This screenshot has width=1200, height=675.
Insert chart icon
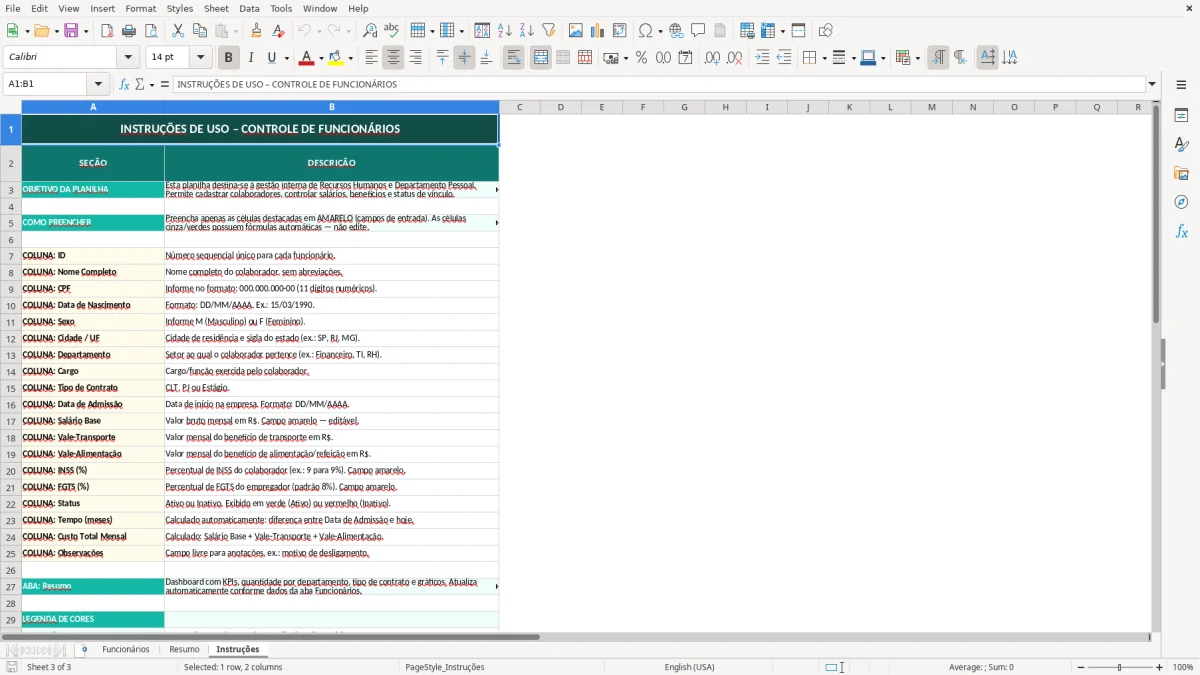(598, 31)
